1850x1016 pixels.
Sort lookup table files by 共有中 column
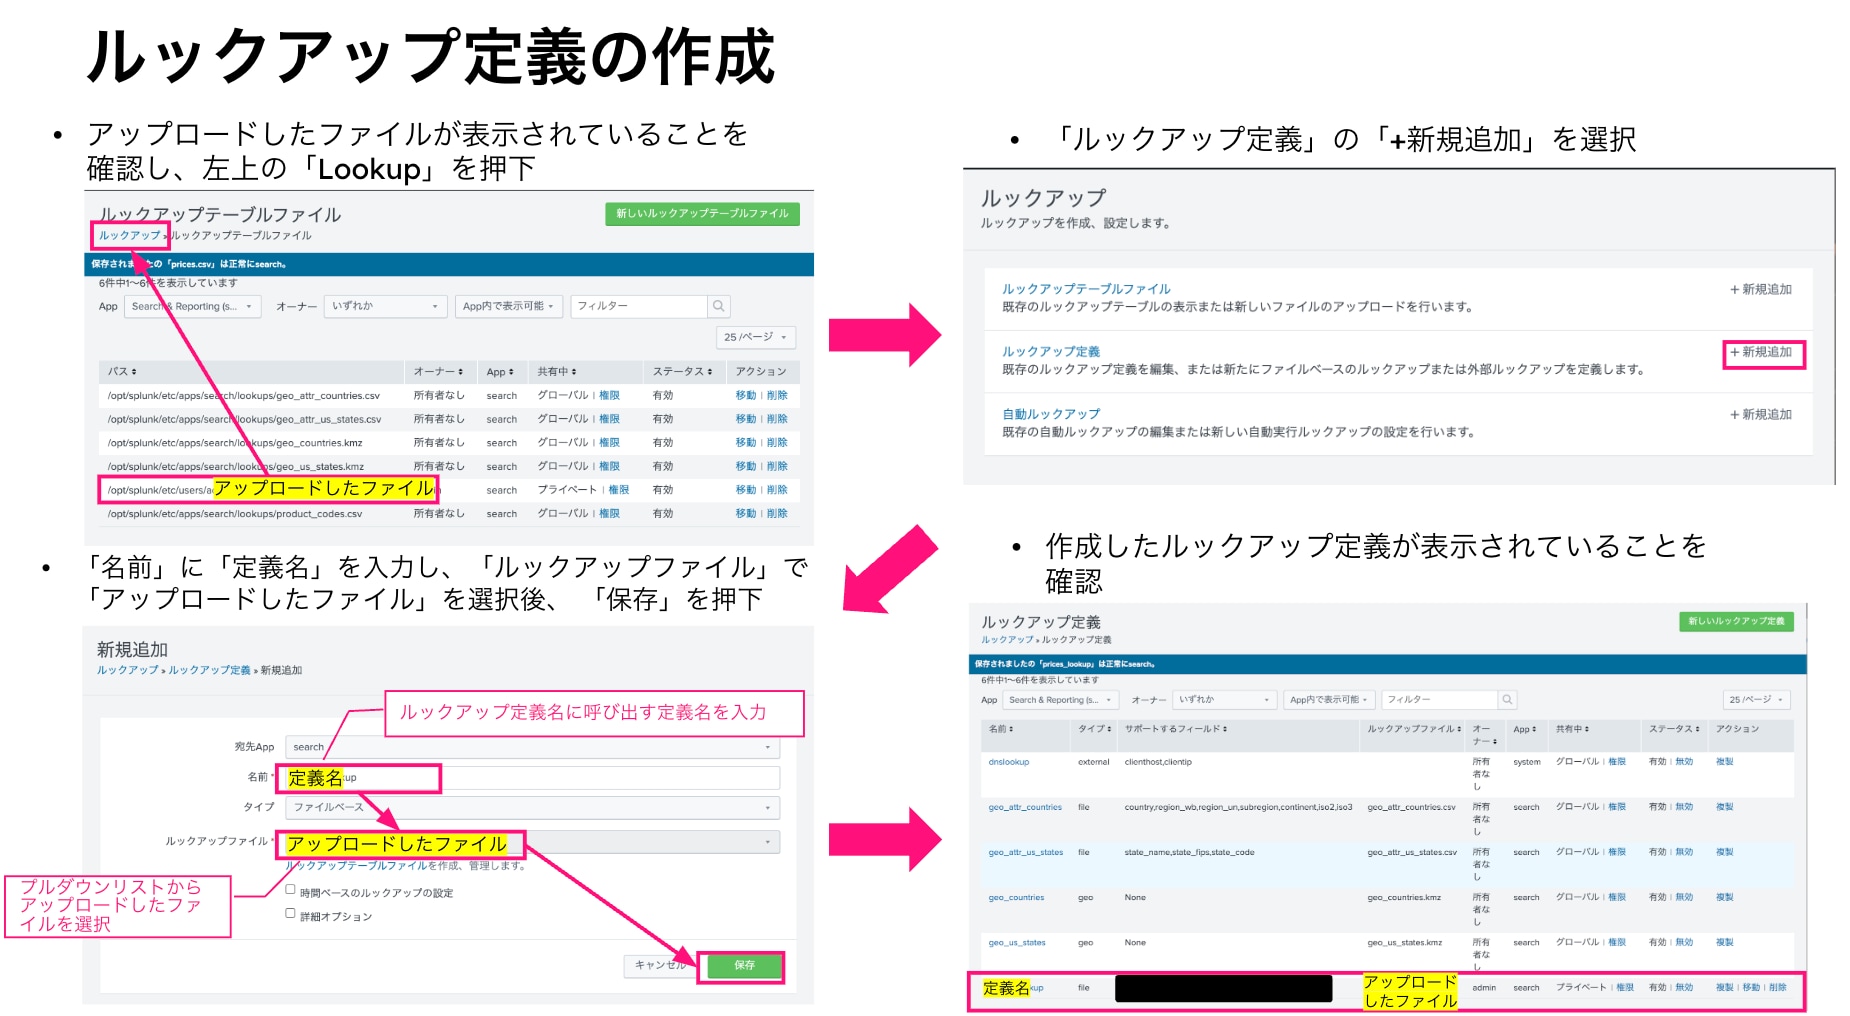click(557, 371)
